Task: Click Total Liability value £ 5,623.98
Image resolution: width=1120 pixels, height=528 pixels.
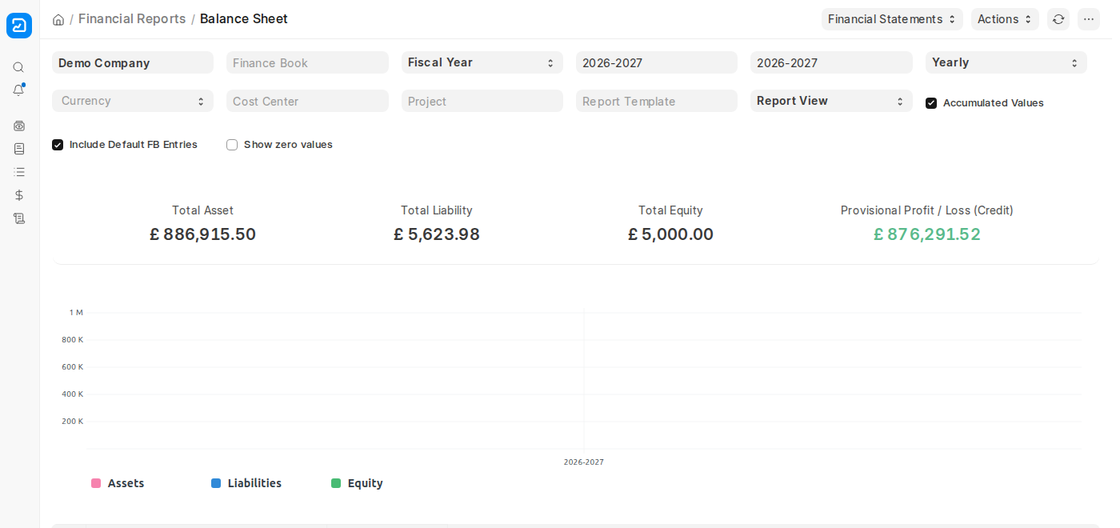Action: (436, 234)
